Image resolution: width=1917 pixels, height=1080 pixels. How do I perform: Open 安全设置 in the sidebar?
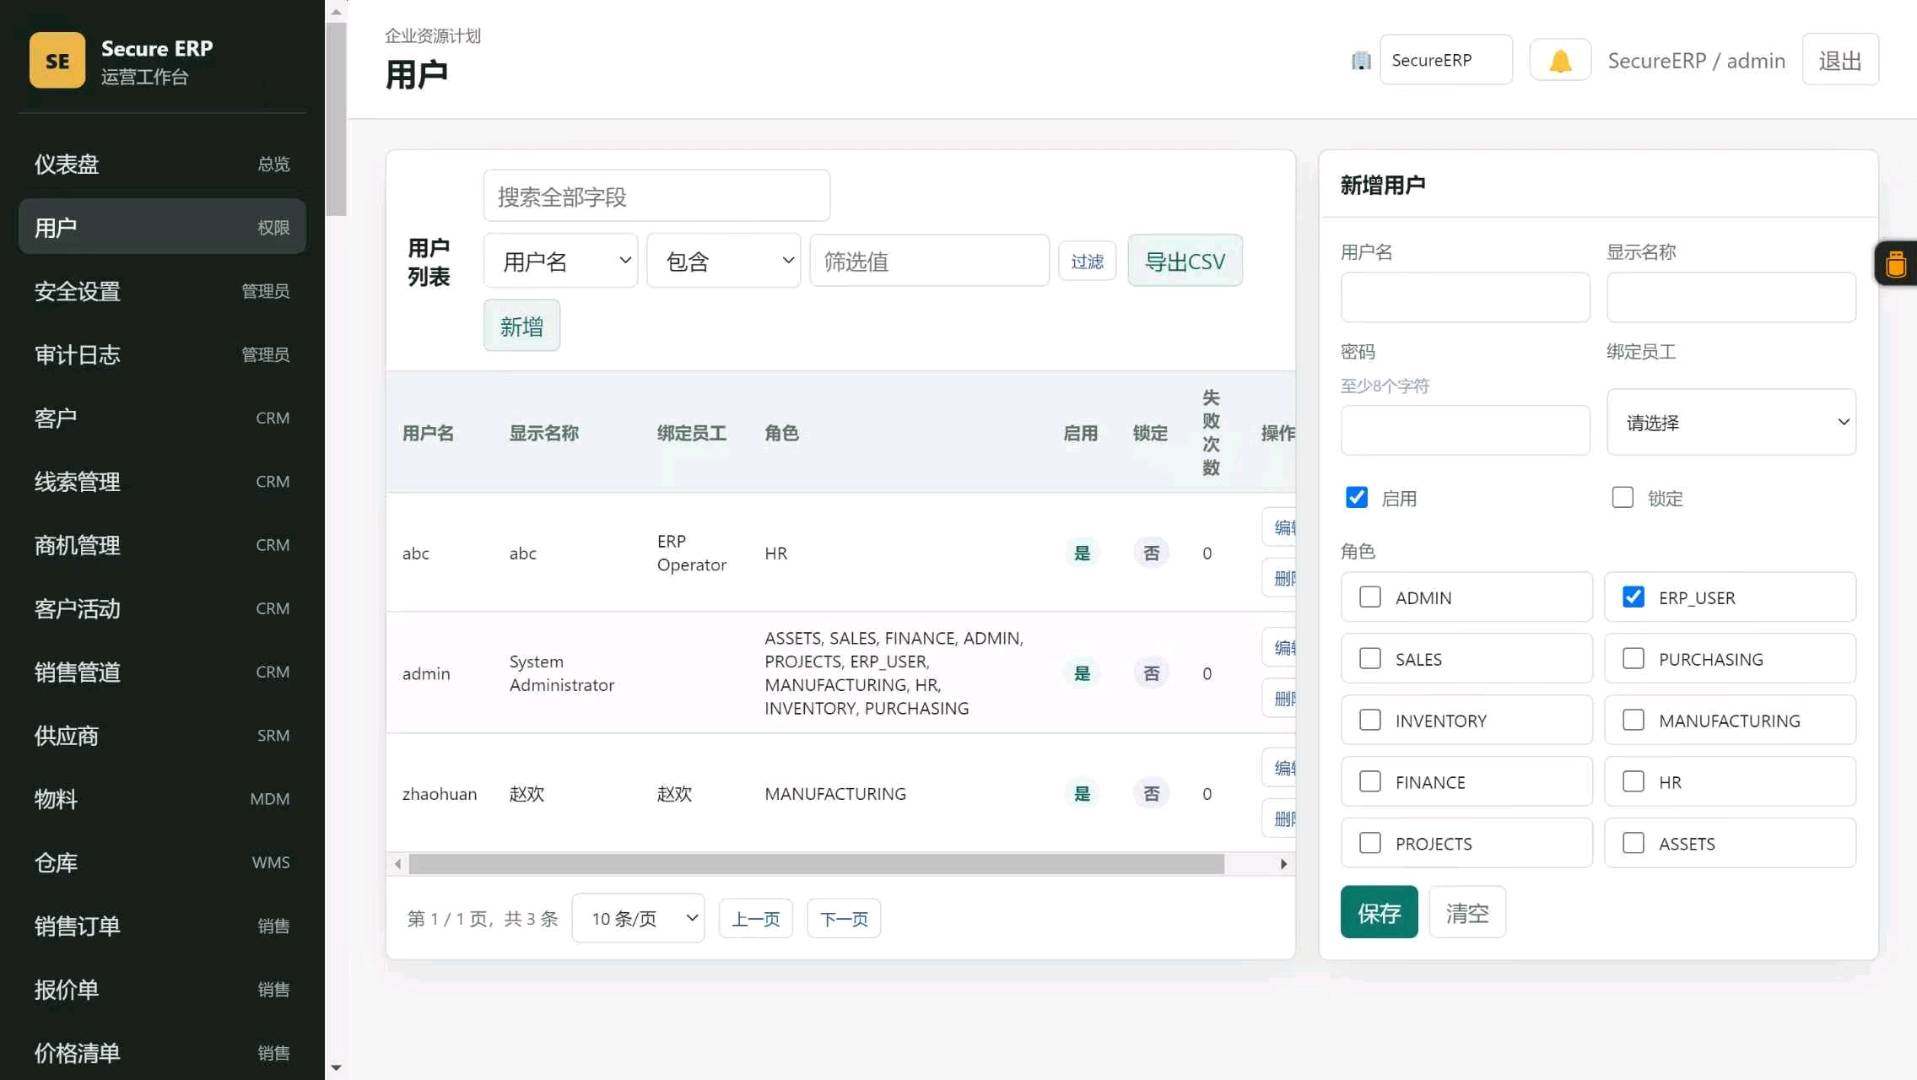[x=162, y=291]
